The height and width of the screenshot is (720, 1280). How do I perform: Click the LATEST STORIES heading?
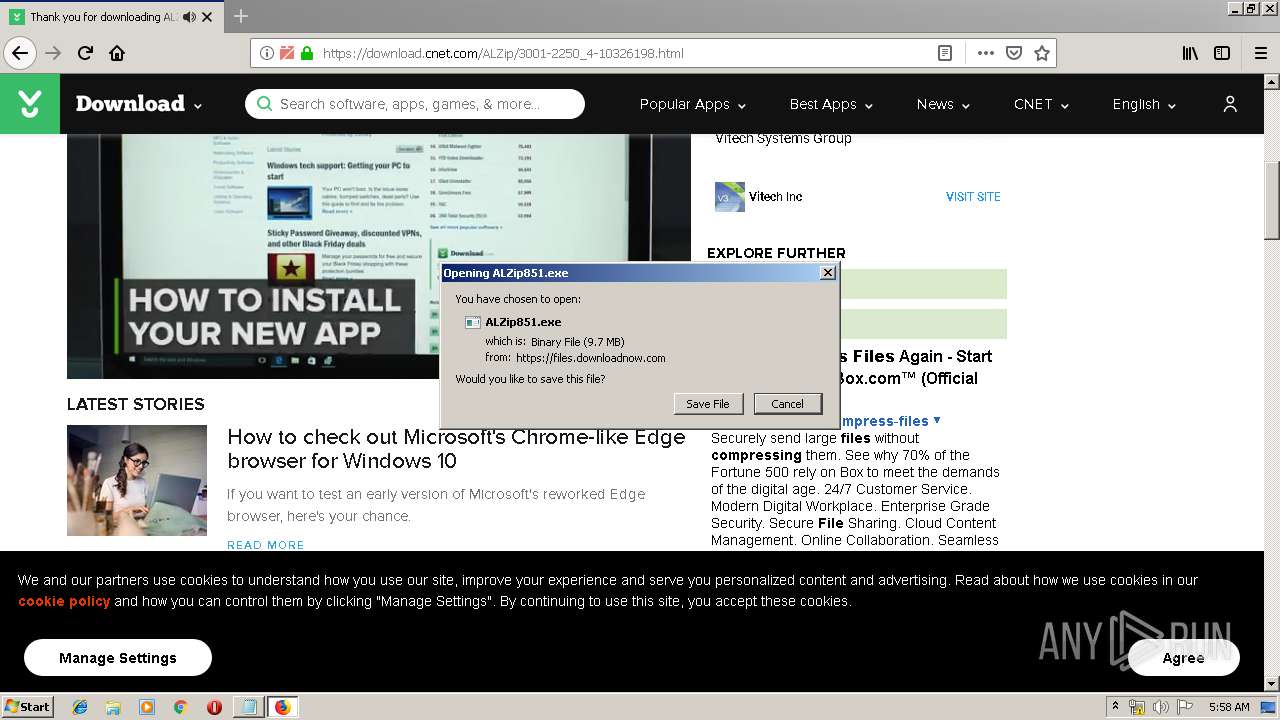coord(136,404)
